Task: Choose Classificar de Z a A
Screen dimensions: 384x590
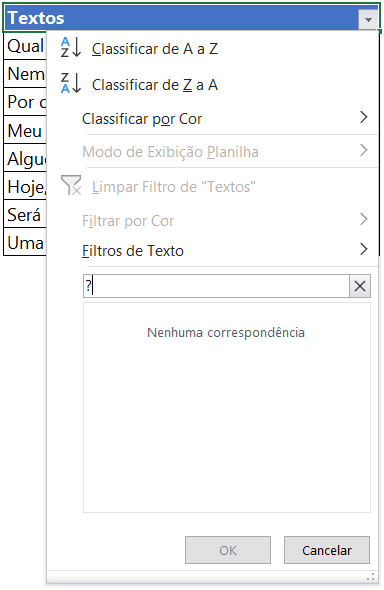Action: coord(155,85)
